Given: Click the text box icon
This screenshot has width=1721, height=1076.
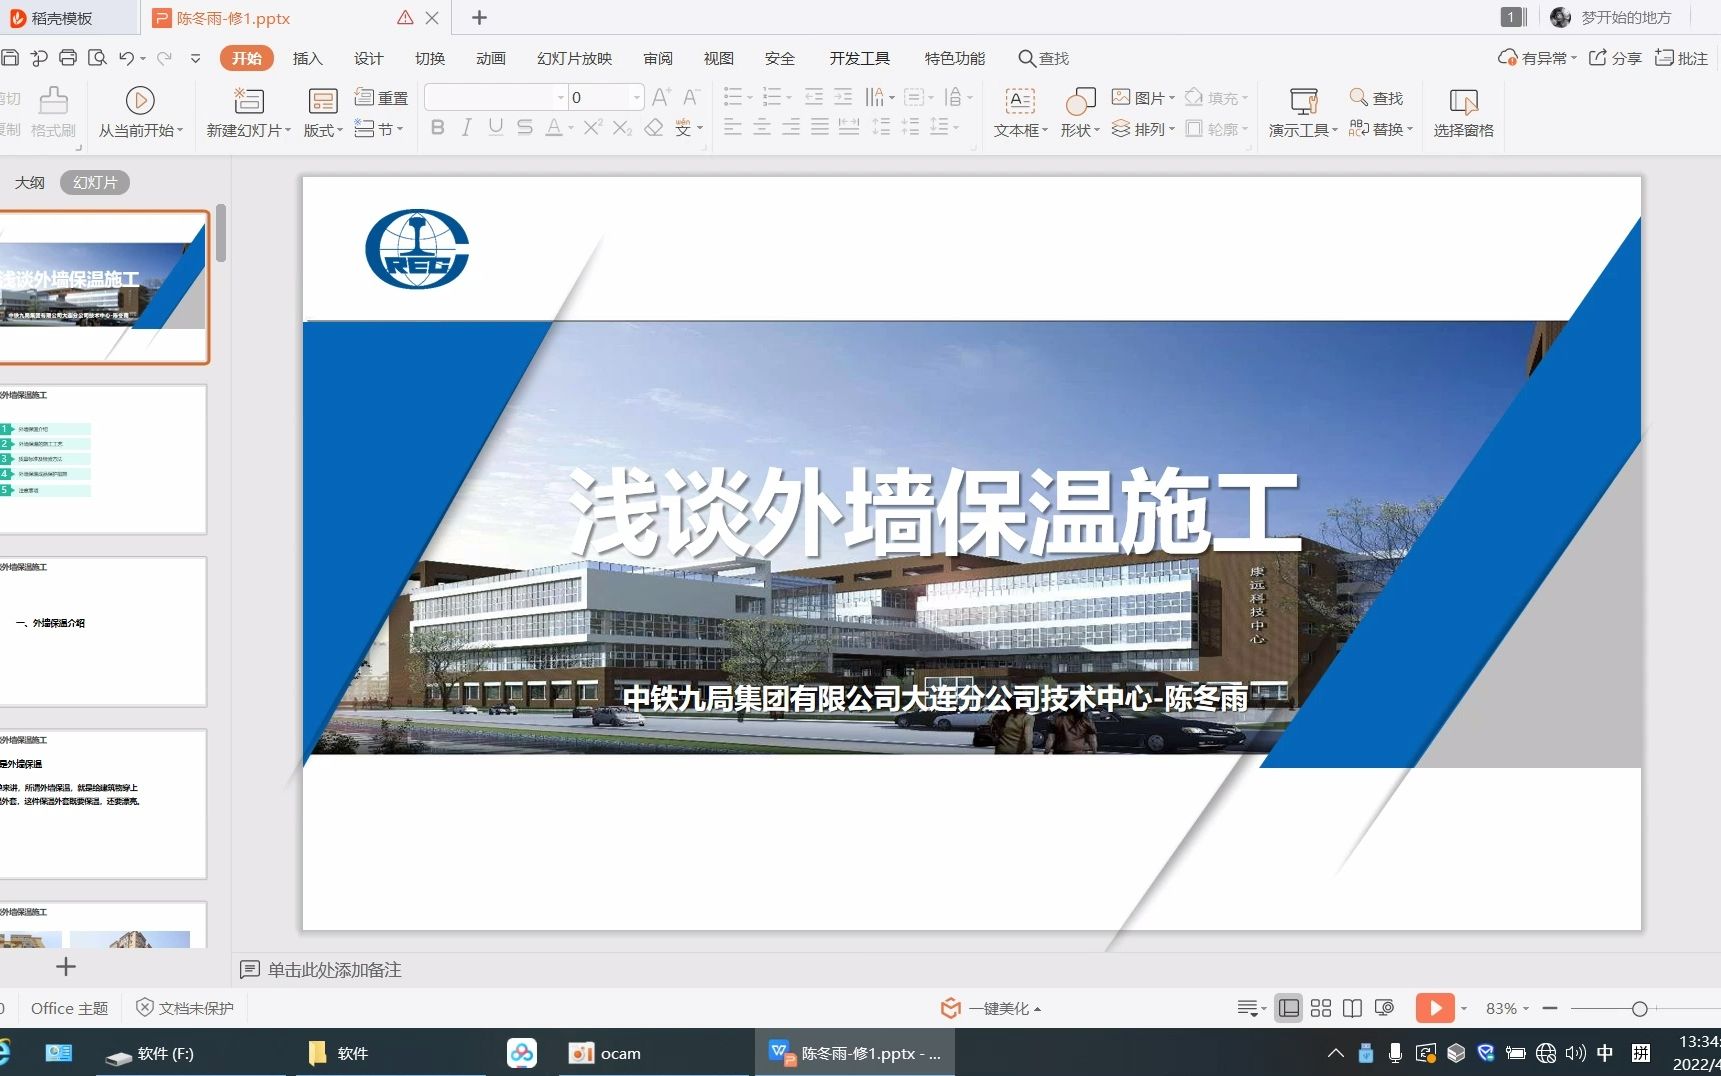Looking at the screenshot, I should (1020, 100).
